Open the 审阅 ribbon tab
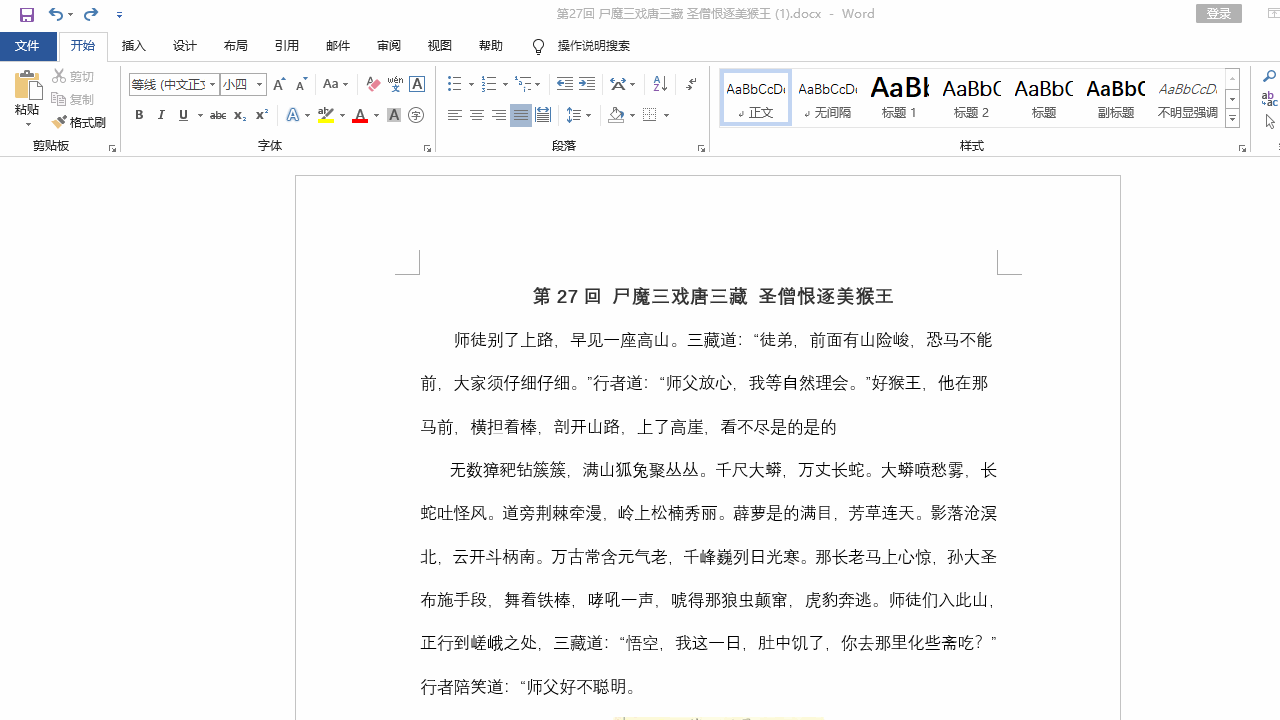1280x720 pixels. pos(389,45)
